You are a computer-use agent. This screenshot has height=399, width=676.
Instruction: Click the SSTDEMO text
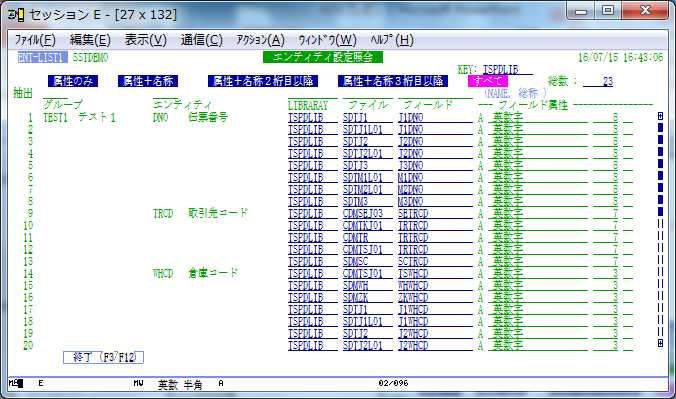[91, 57]
